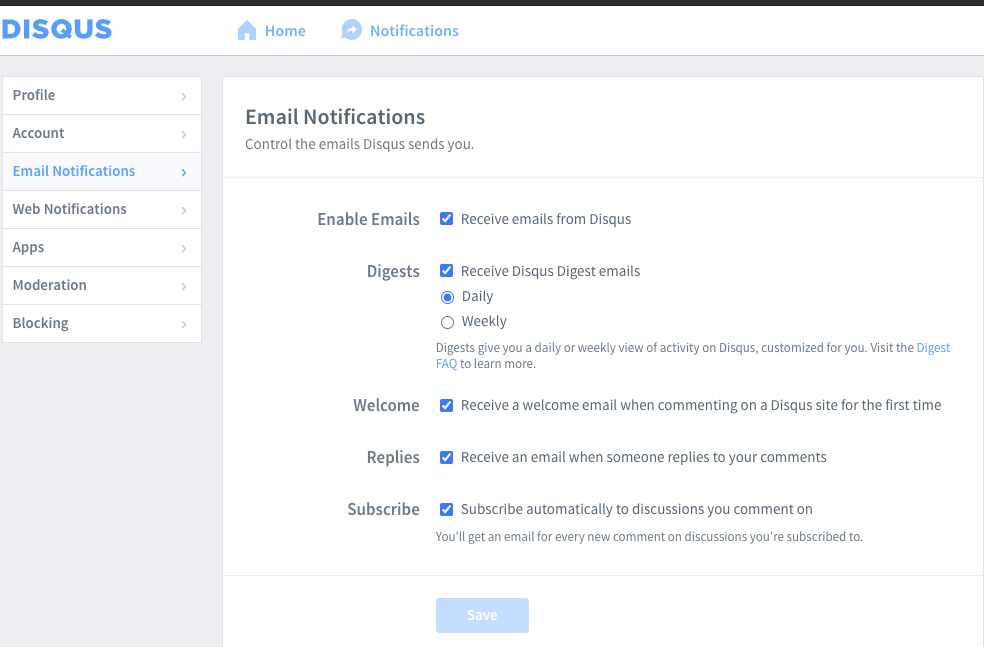Uncheck Subscribe automatically to discussions

(x=447, y=509)
